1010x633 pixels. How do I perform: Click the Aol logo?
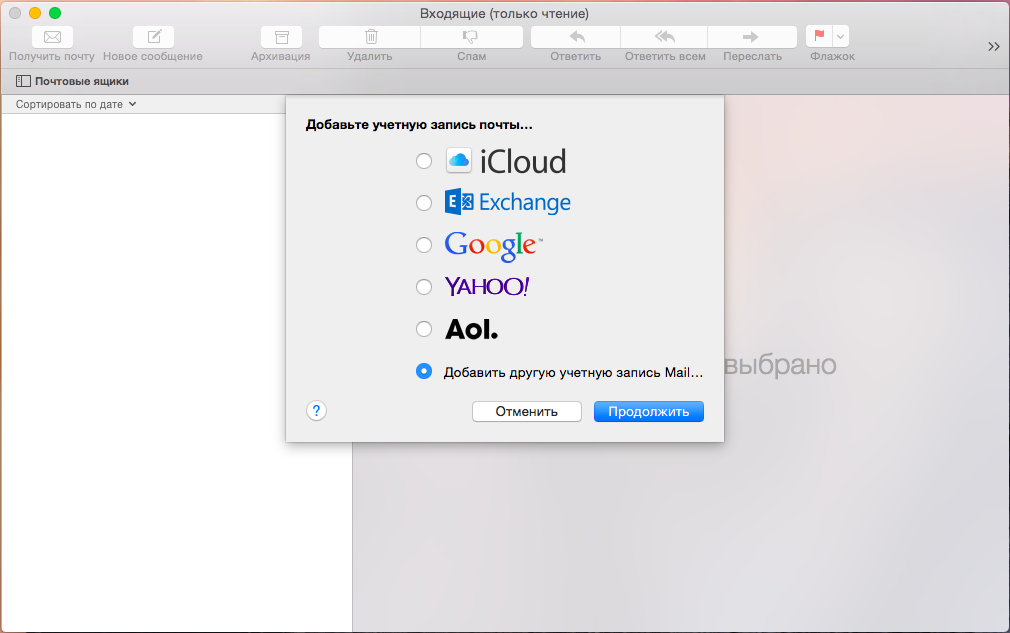[472, 330]
